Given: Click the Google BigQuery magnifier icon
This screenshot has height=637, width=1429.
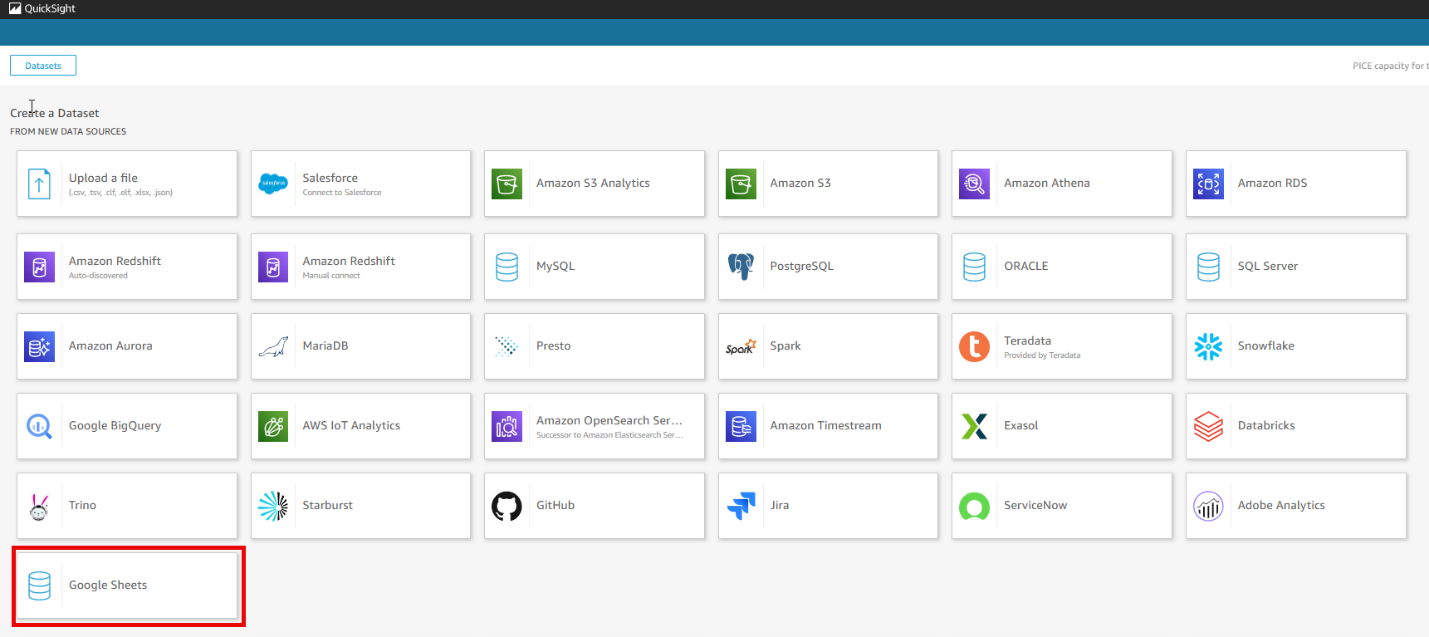Looking at the screenshot, I should click(x=39, y=426).
